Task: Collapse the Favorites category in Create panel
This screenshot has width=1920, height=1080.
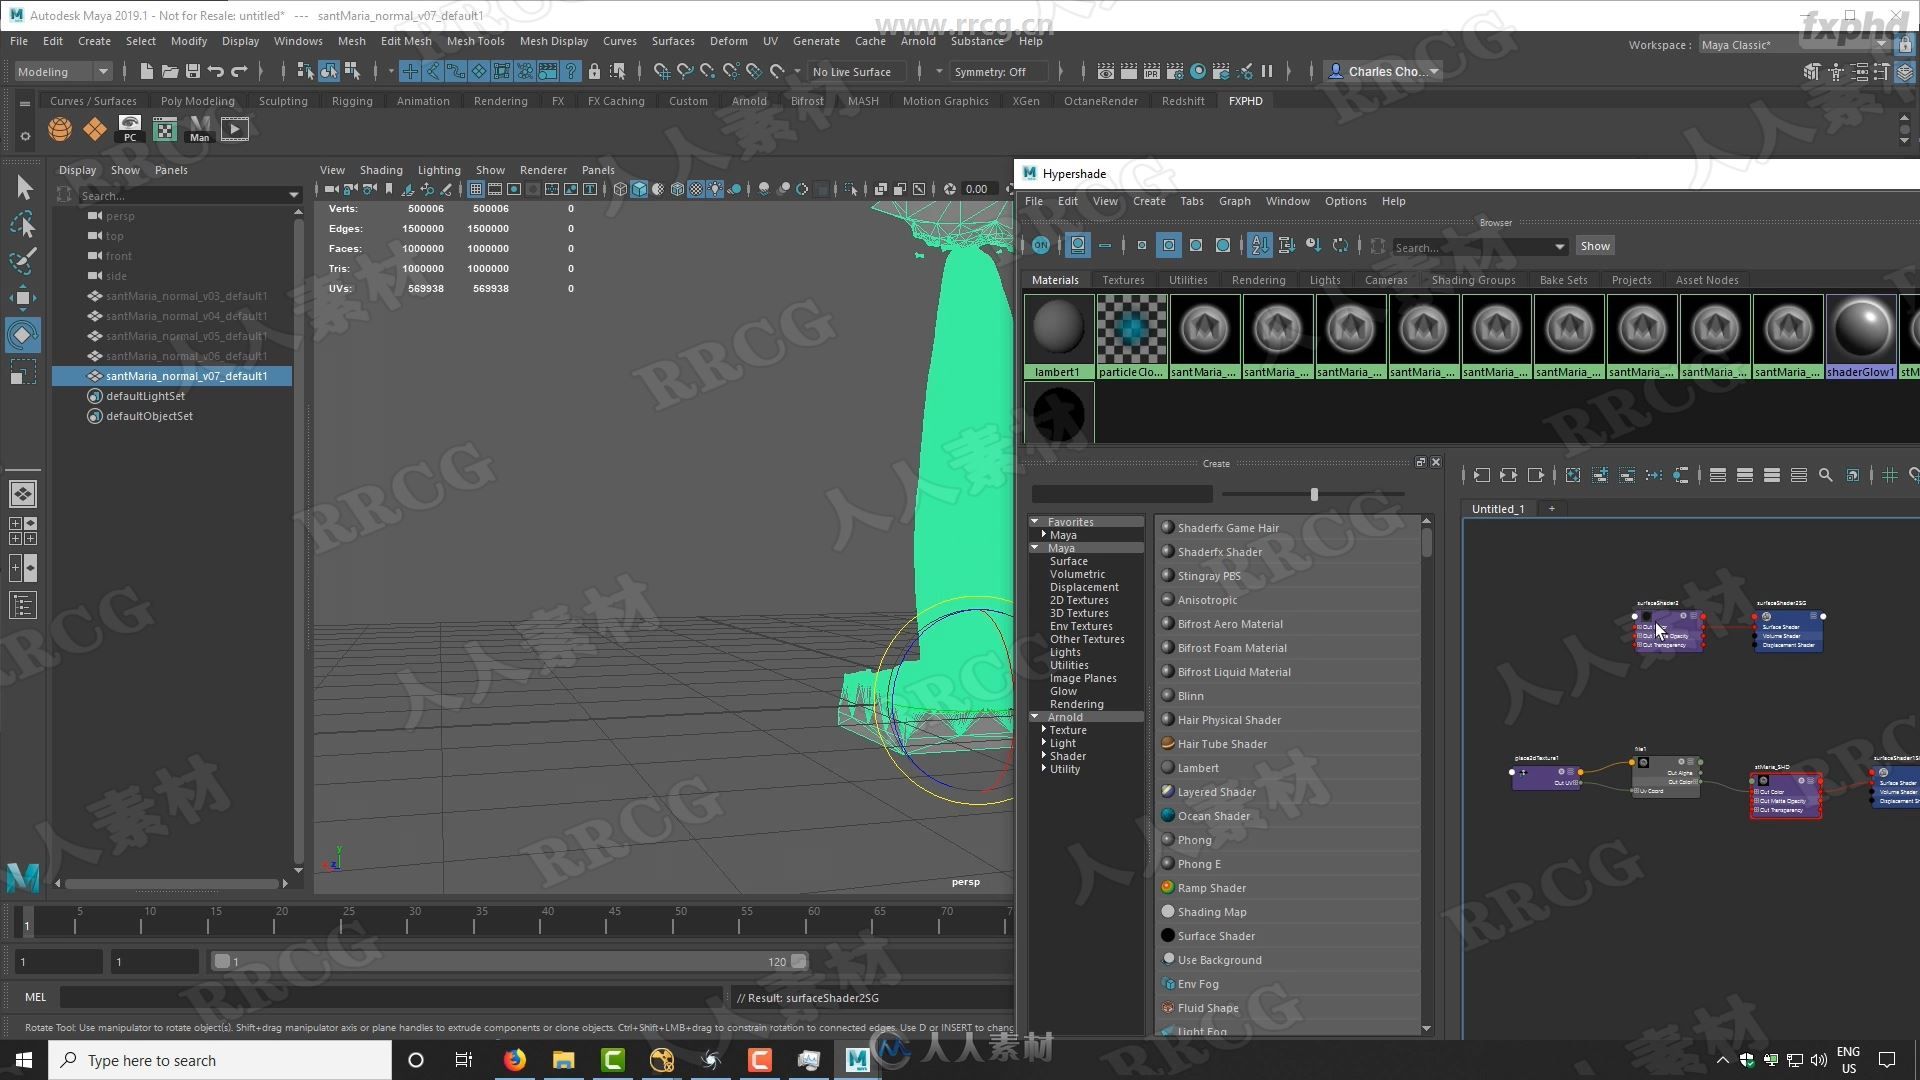Action: [x=1035, y=522]
